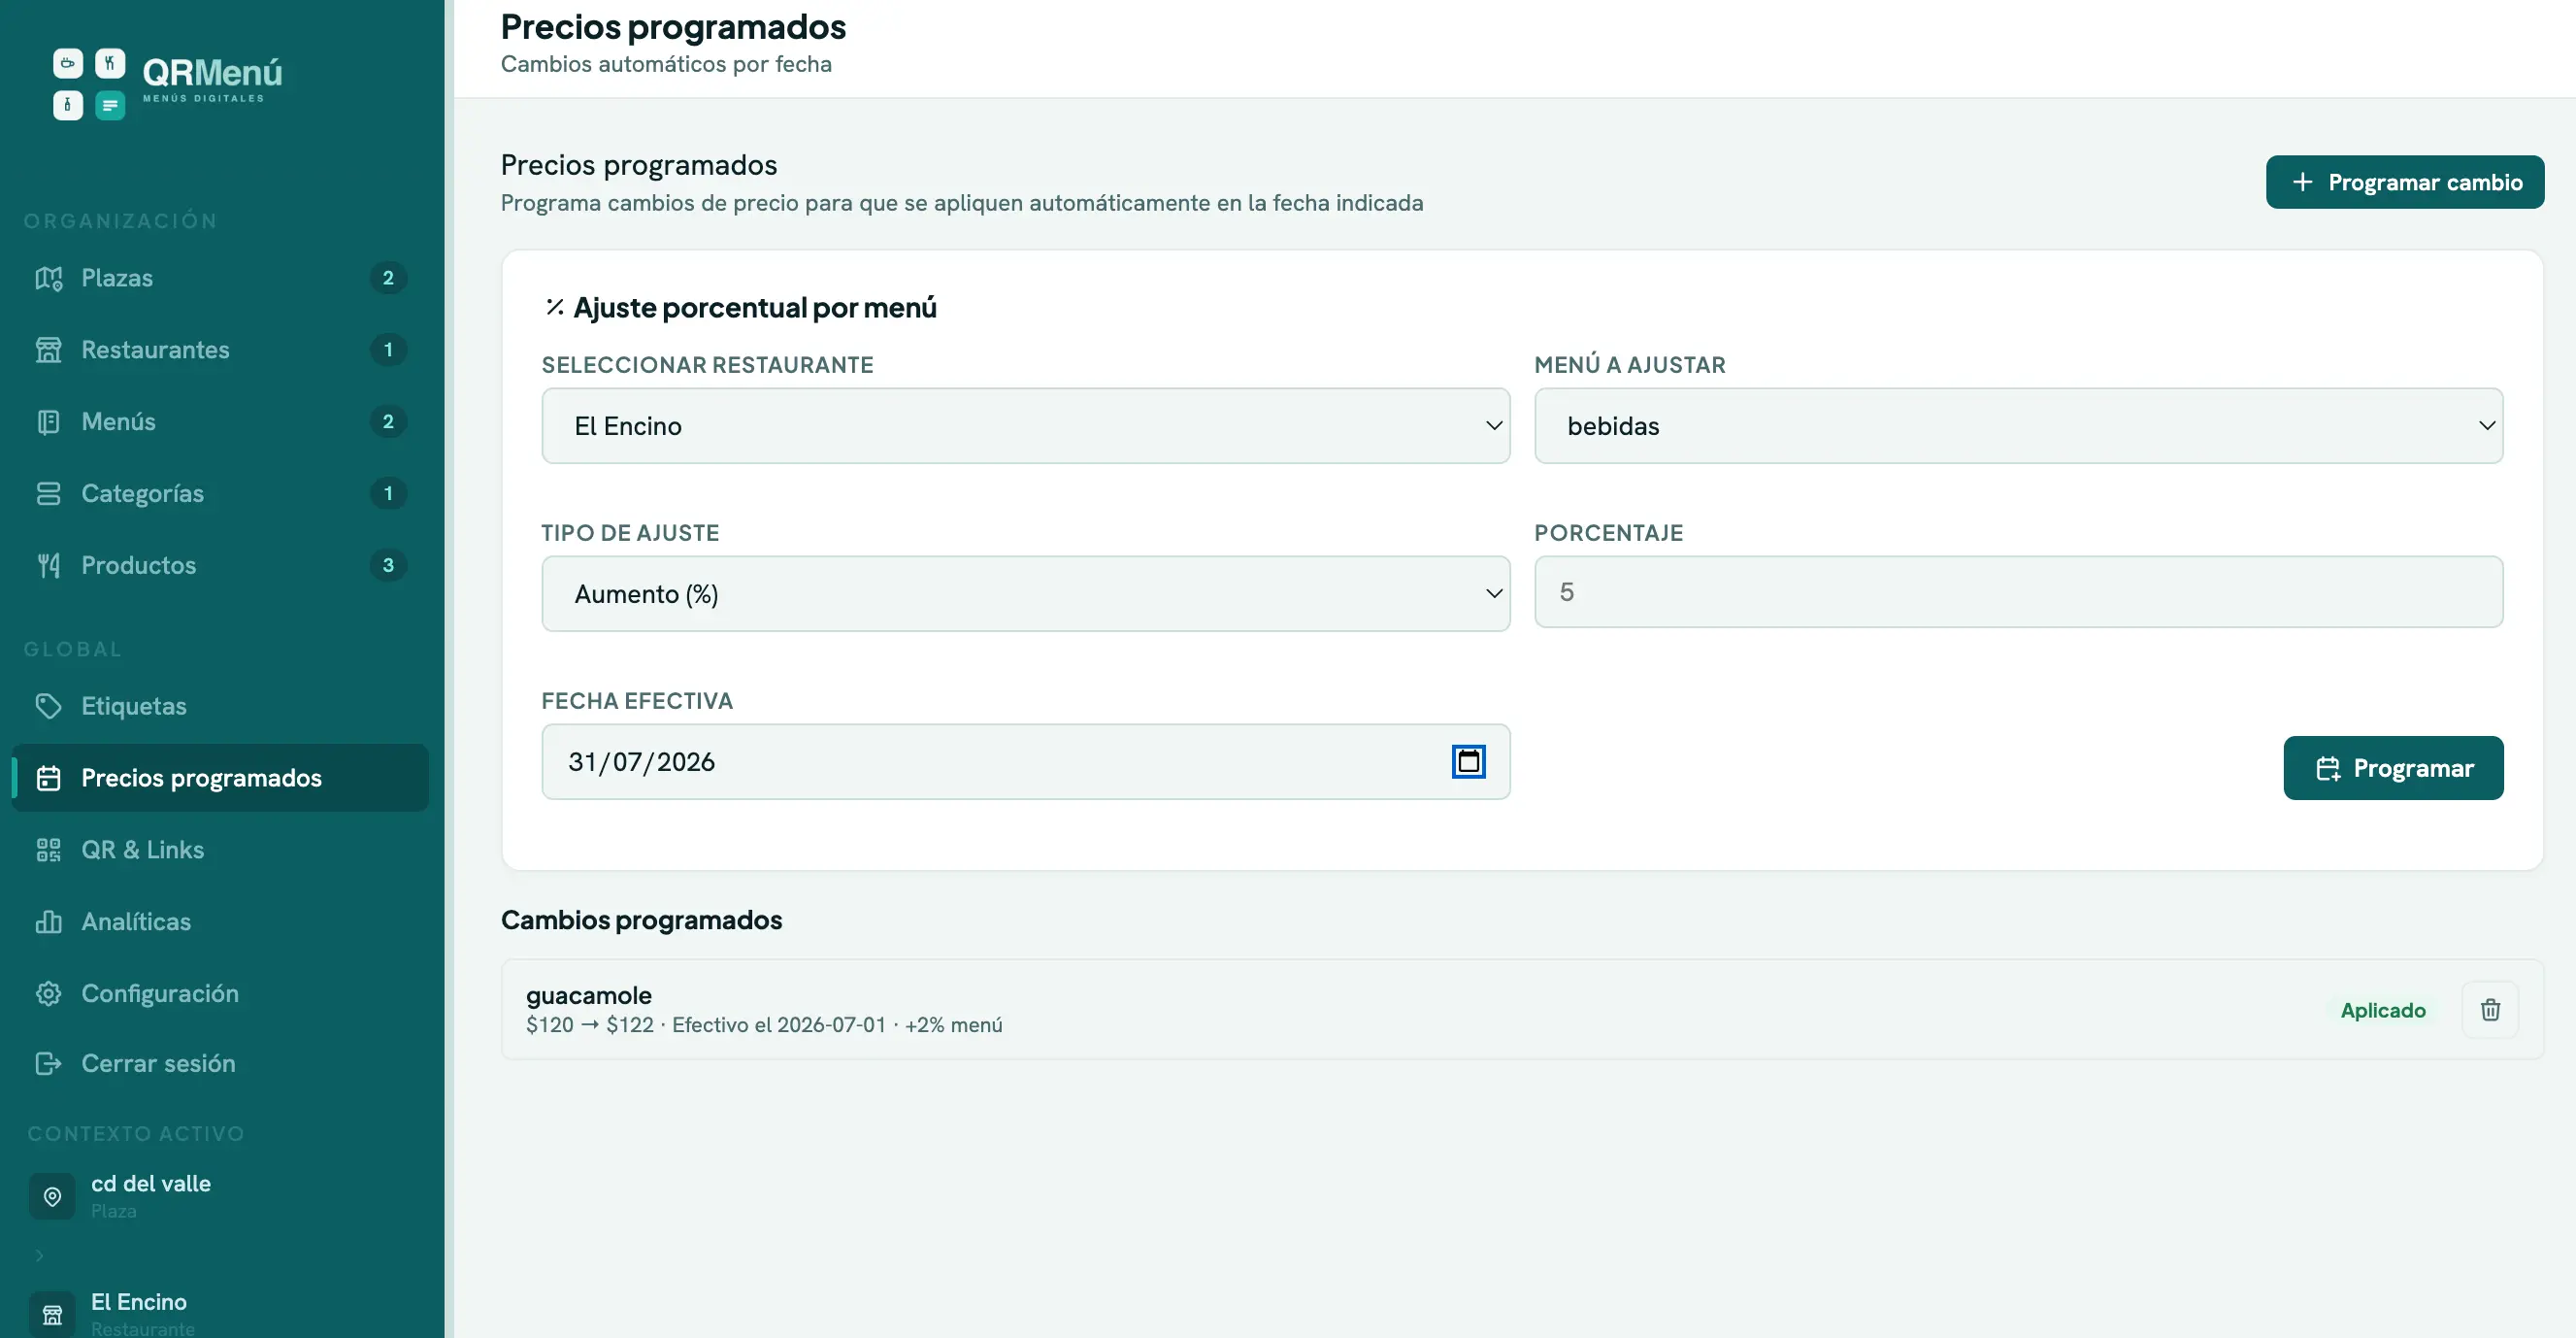2576x1338 pixels.
Task: Click the Programar cambio button
Action: click(x=2405, y=182)
